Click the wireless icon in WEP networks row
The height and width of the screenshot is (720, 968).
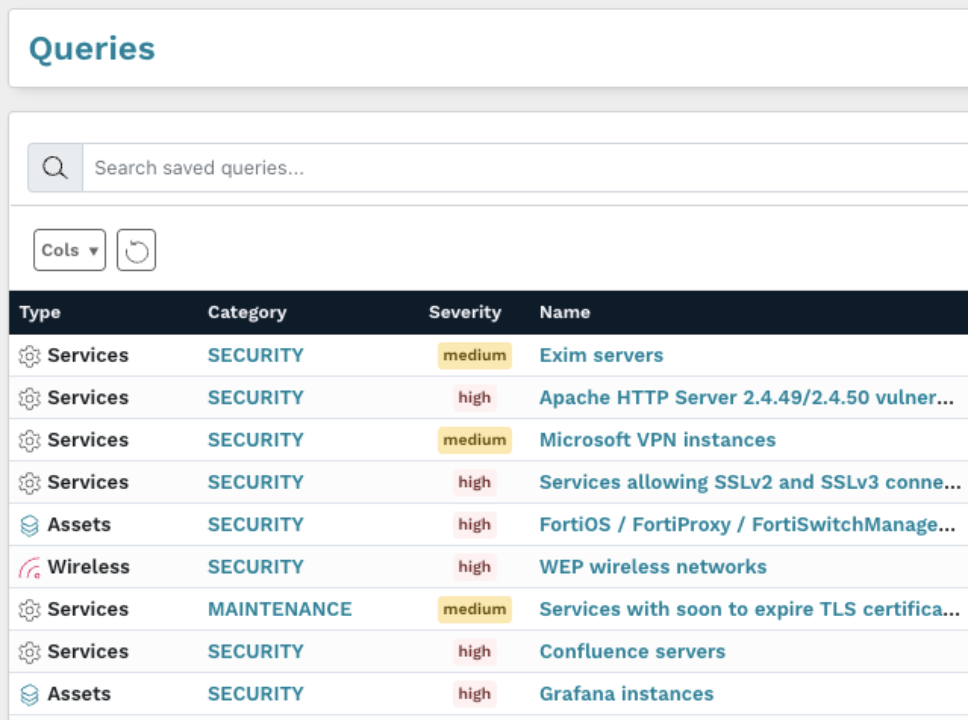click(30, 567)
